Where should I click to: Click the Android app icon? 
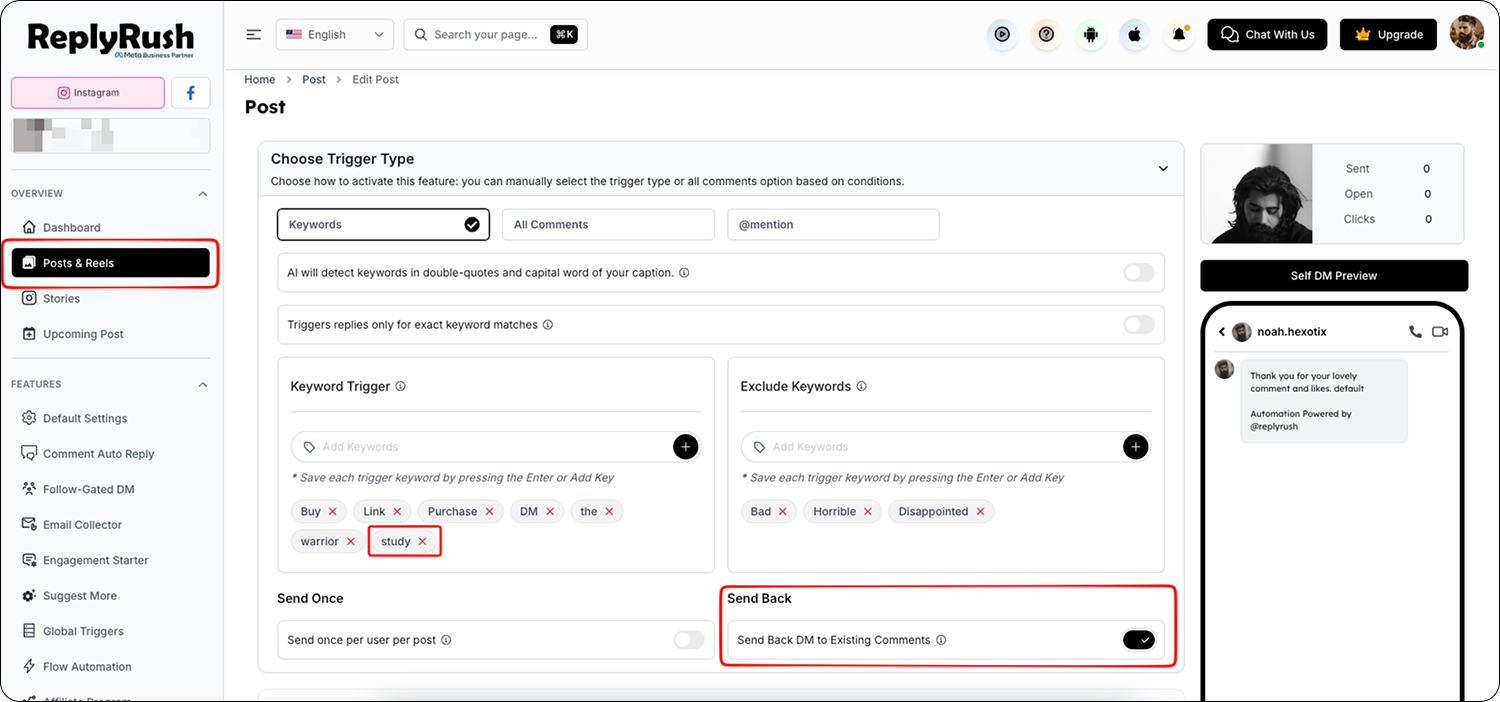[1090, 34]
